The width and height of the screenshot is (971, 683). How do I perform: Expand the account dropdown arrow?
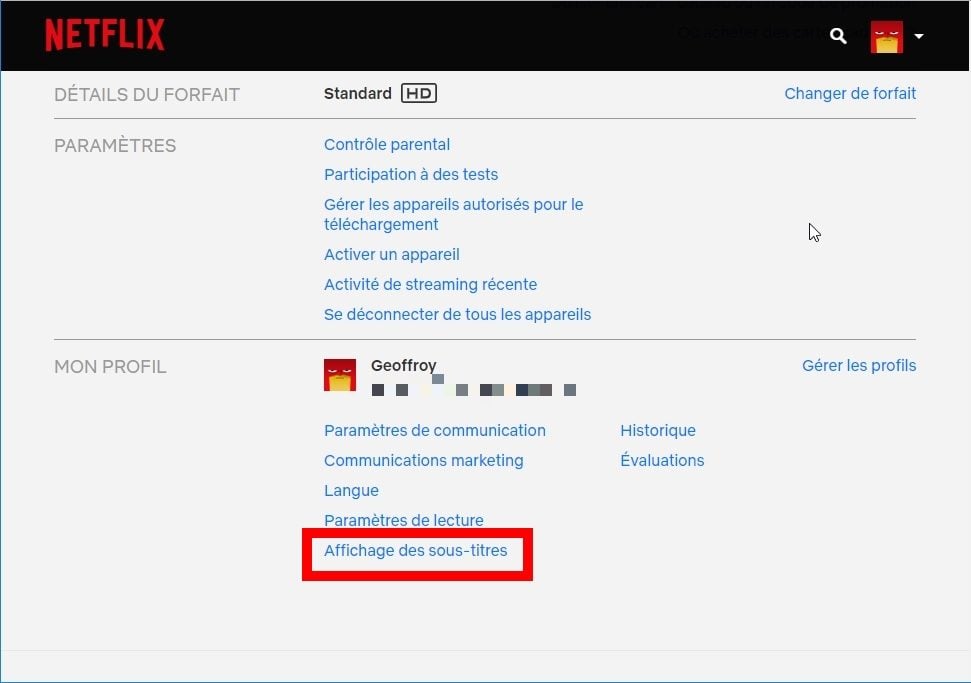[x=919, y=37]
